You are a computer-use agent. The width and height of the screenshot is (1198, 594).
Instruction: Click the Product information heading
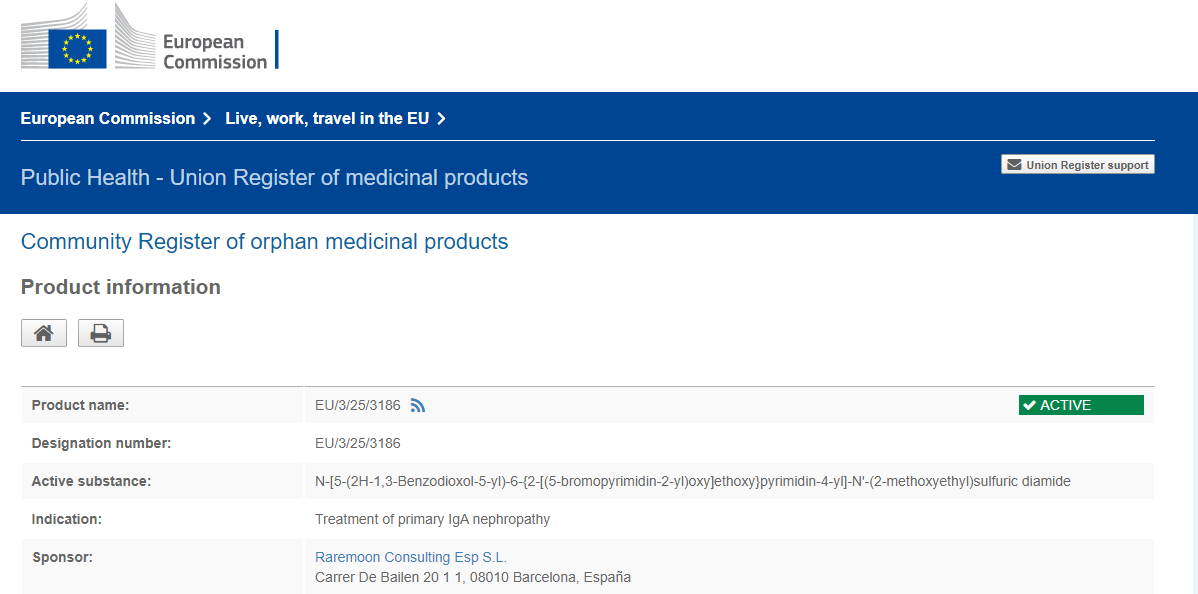121,287
